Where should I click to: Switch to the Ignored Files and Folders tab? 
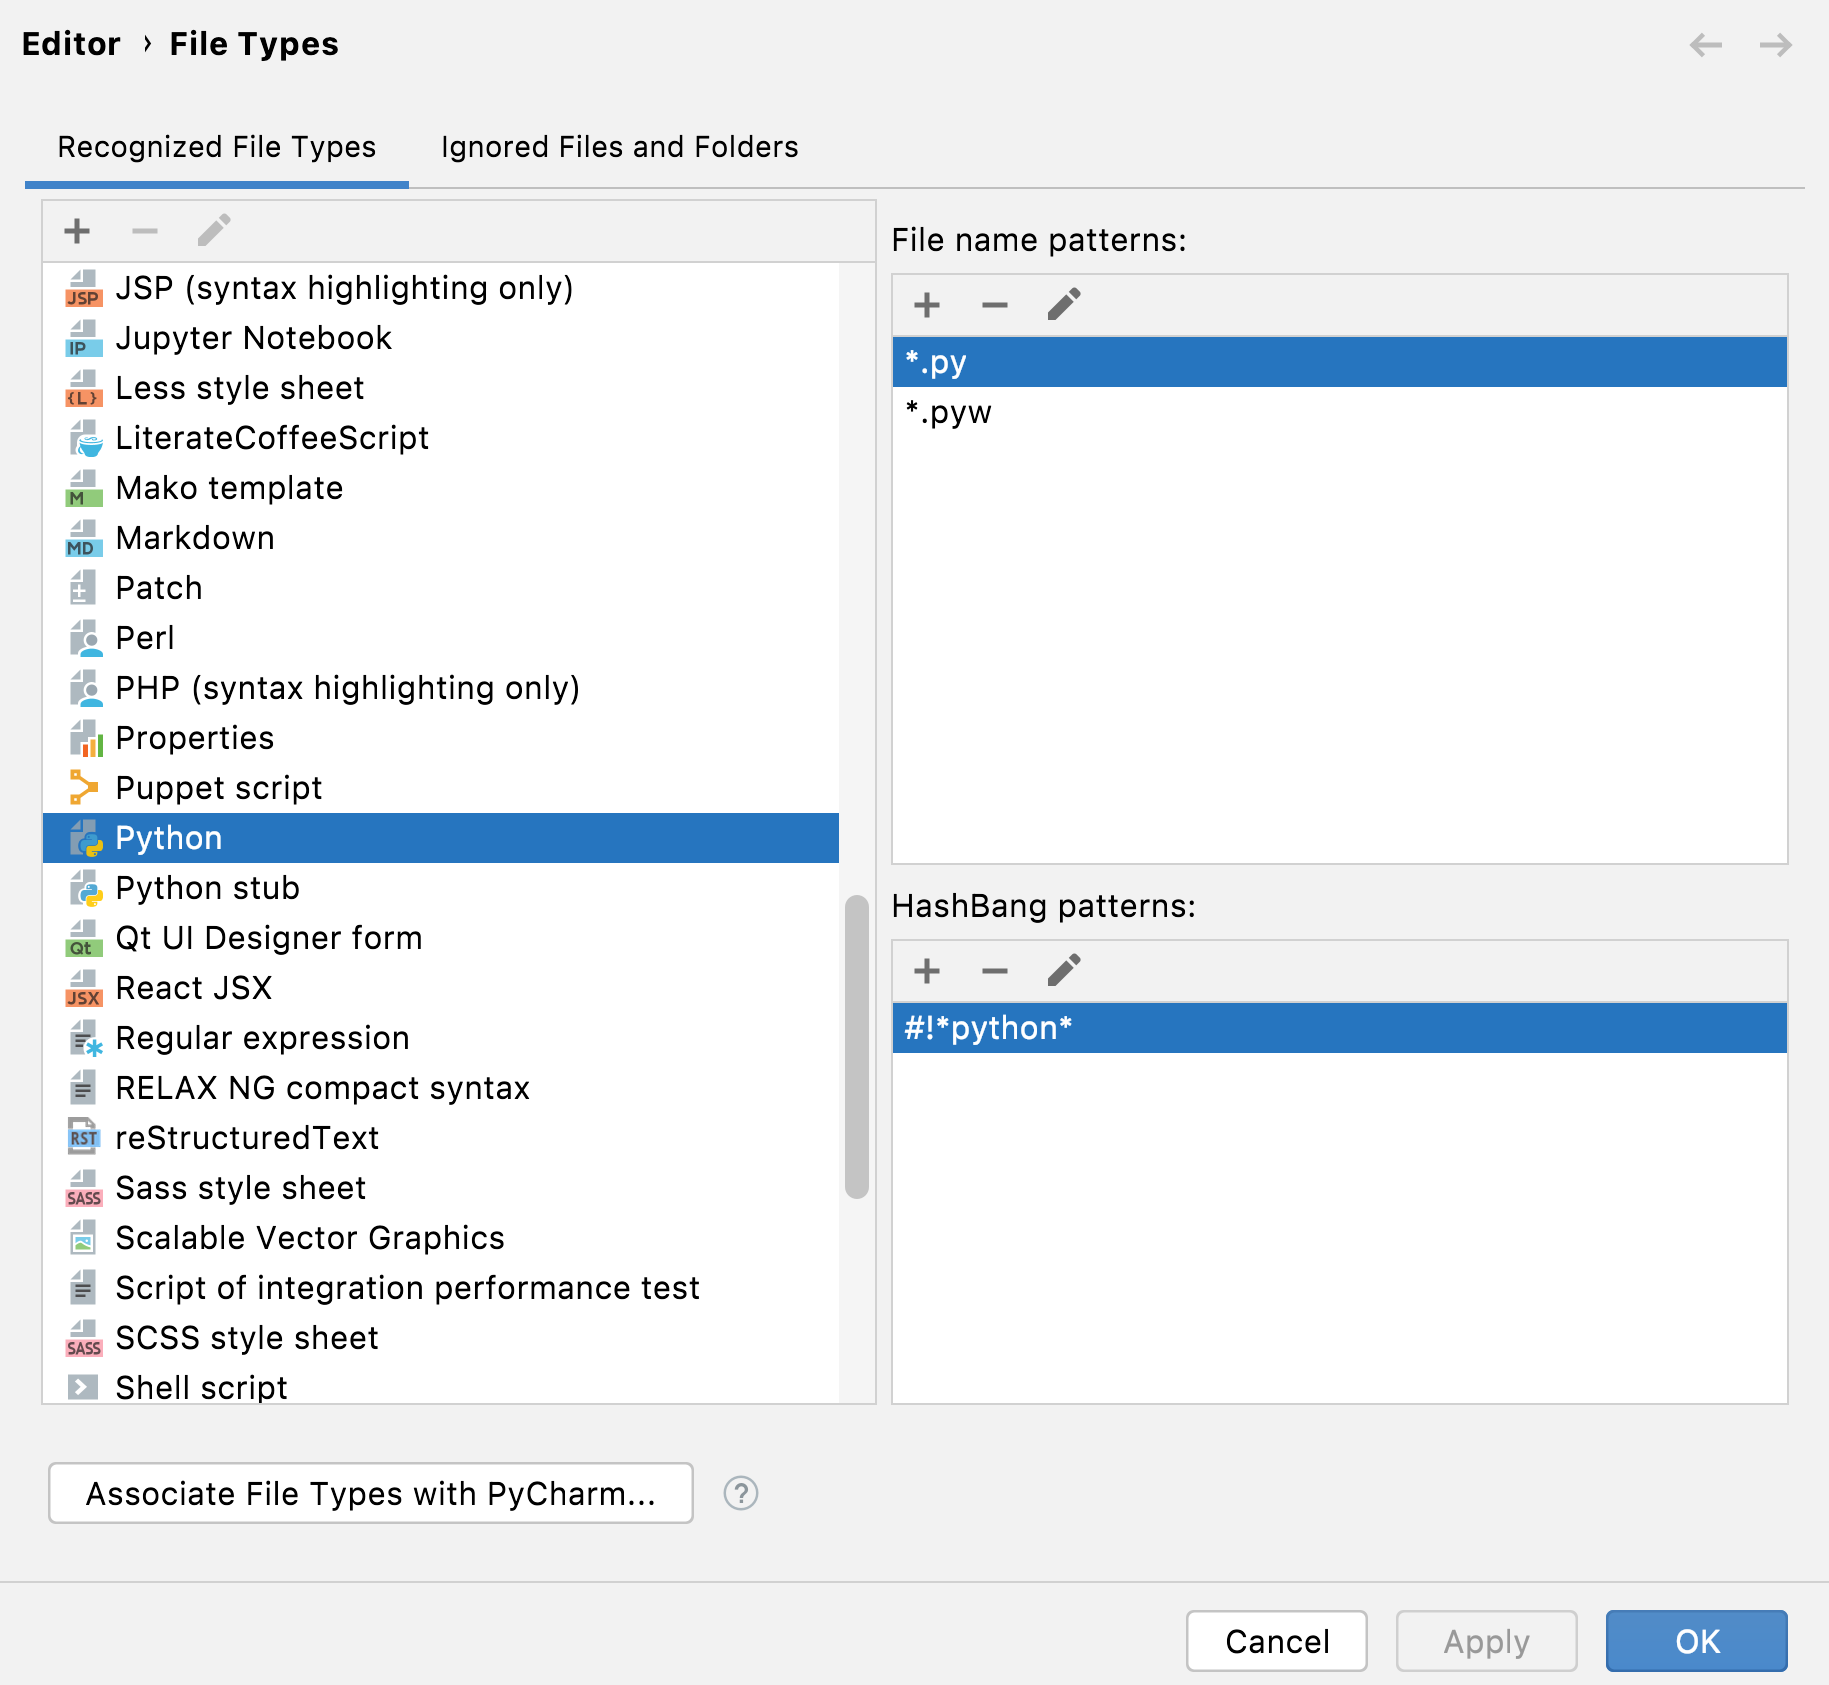click(x=618, y=146)
